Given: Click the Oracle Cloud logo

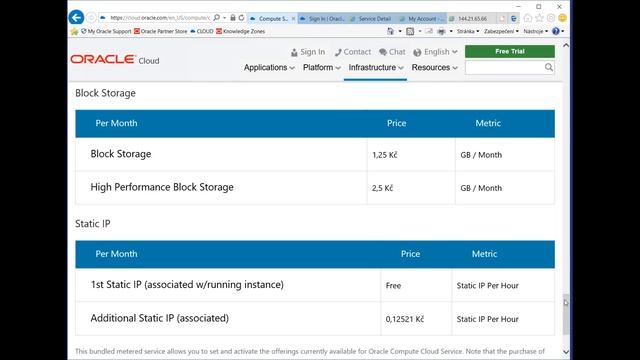Looking at the screenshot, I should (x=115, y=60).
